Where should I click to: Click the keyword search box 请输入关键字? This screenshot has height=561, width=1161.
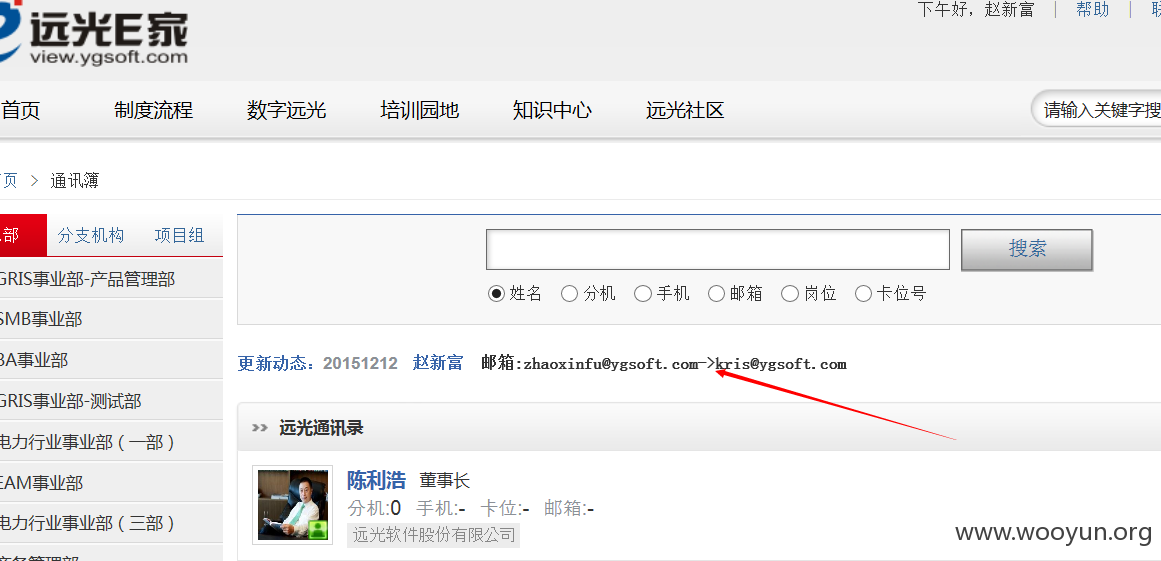click(1097, 111)
